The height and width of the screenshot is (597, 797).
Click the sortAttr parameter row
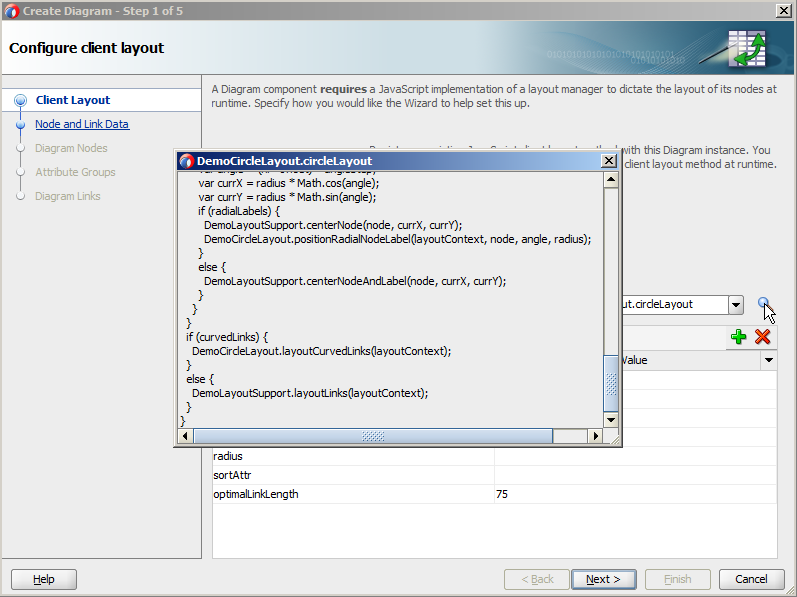tap(495, 475)
